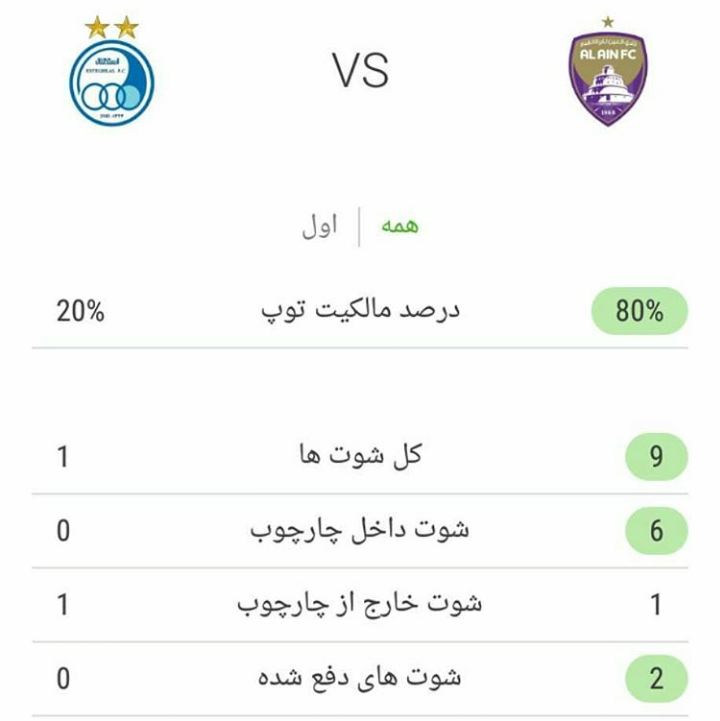Click the green 6 shots on target badge
720x721 pixels.
(x=657, y=531)
